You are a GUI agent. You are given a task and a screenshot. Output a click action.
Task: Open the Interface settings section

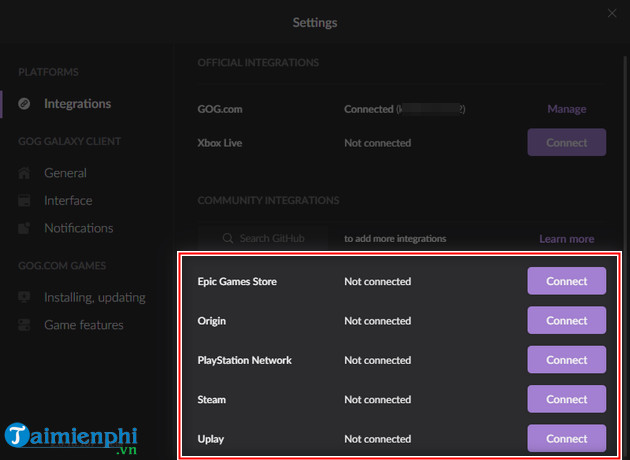pos(68,200)
